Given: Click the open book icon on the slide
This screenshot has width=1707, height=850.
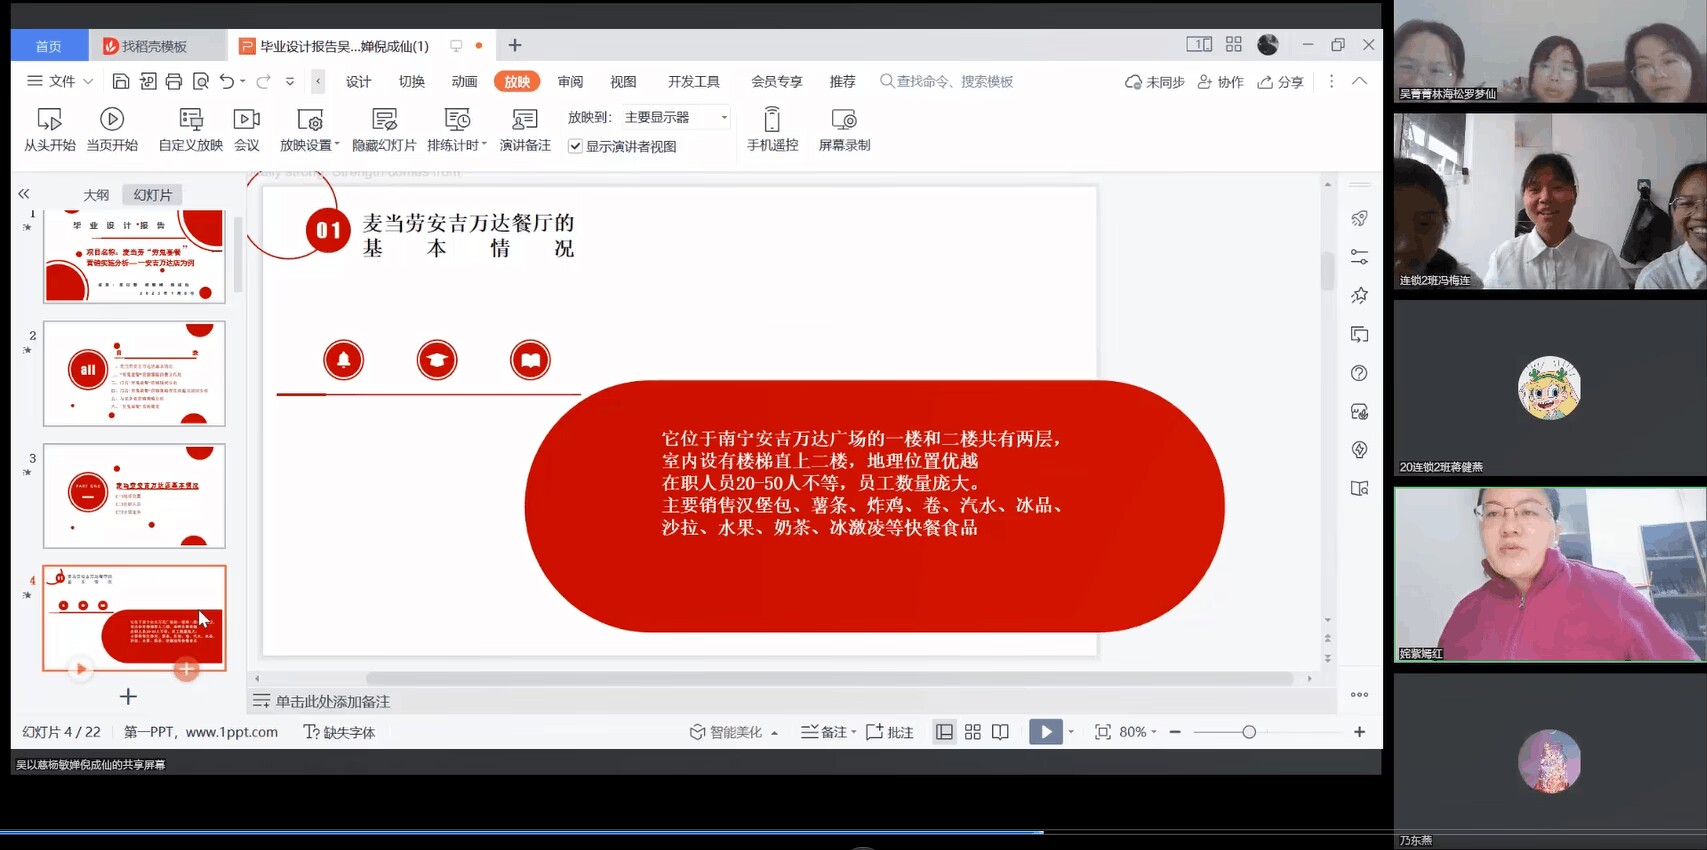Looking at the screenshot, I should coord(530,360).
